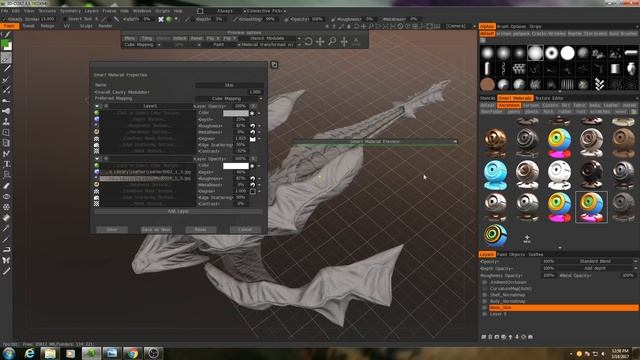Screen dimensions: 640x360
Task: Open the Camera dropdown
Action: [459, 26]
